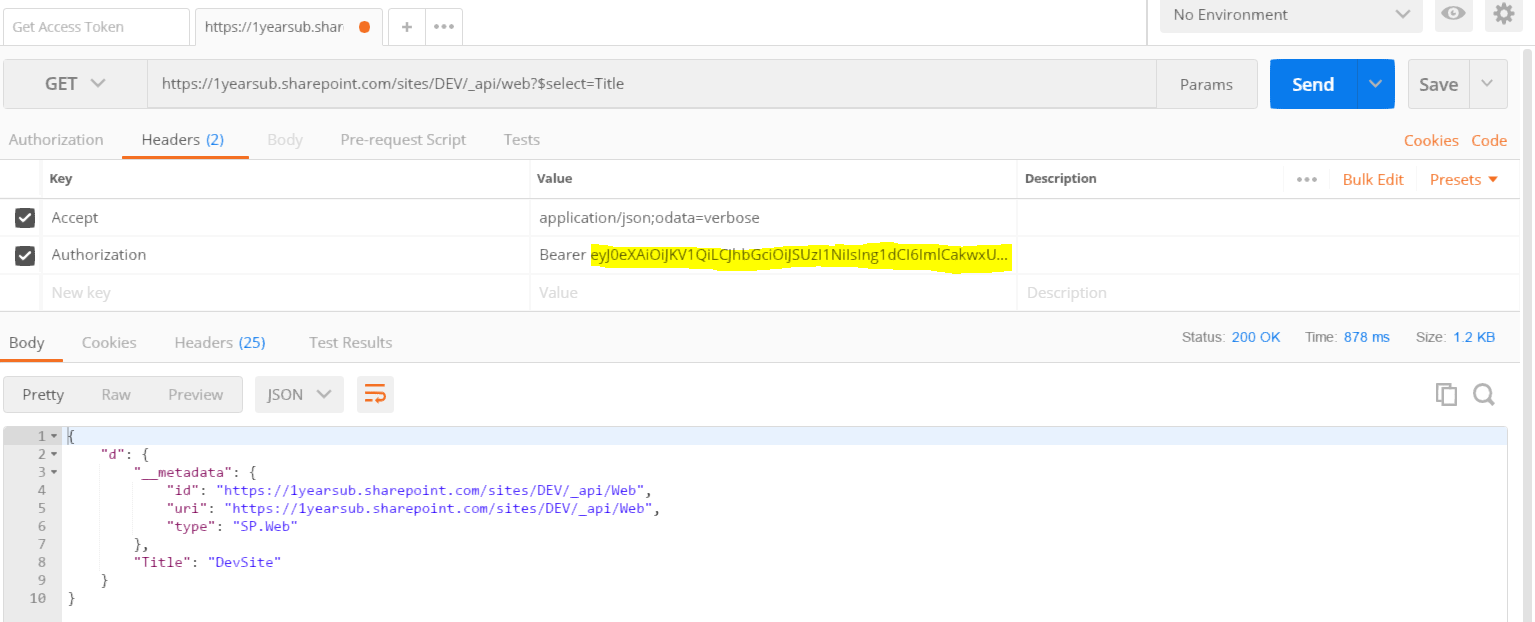Open the GET method dropdown
The height and width of the screenshot is (622, 1535).
click(73, 84)
